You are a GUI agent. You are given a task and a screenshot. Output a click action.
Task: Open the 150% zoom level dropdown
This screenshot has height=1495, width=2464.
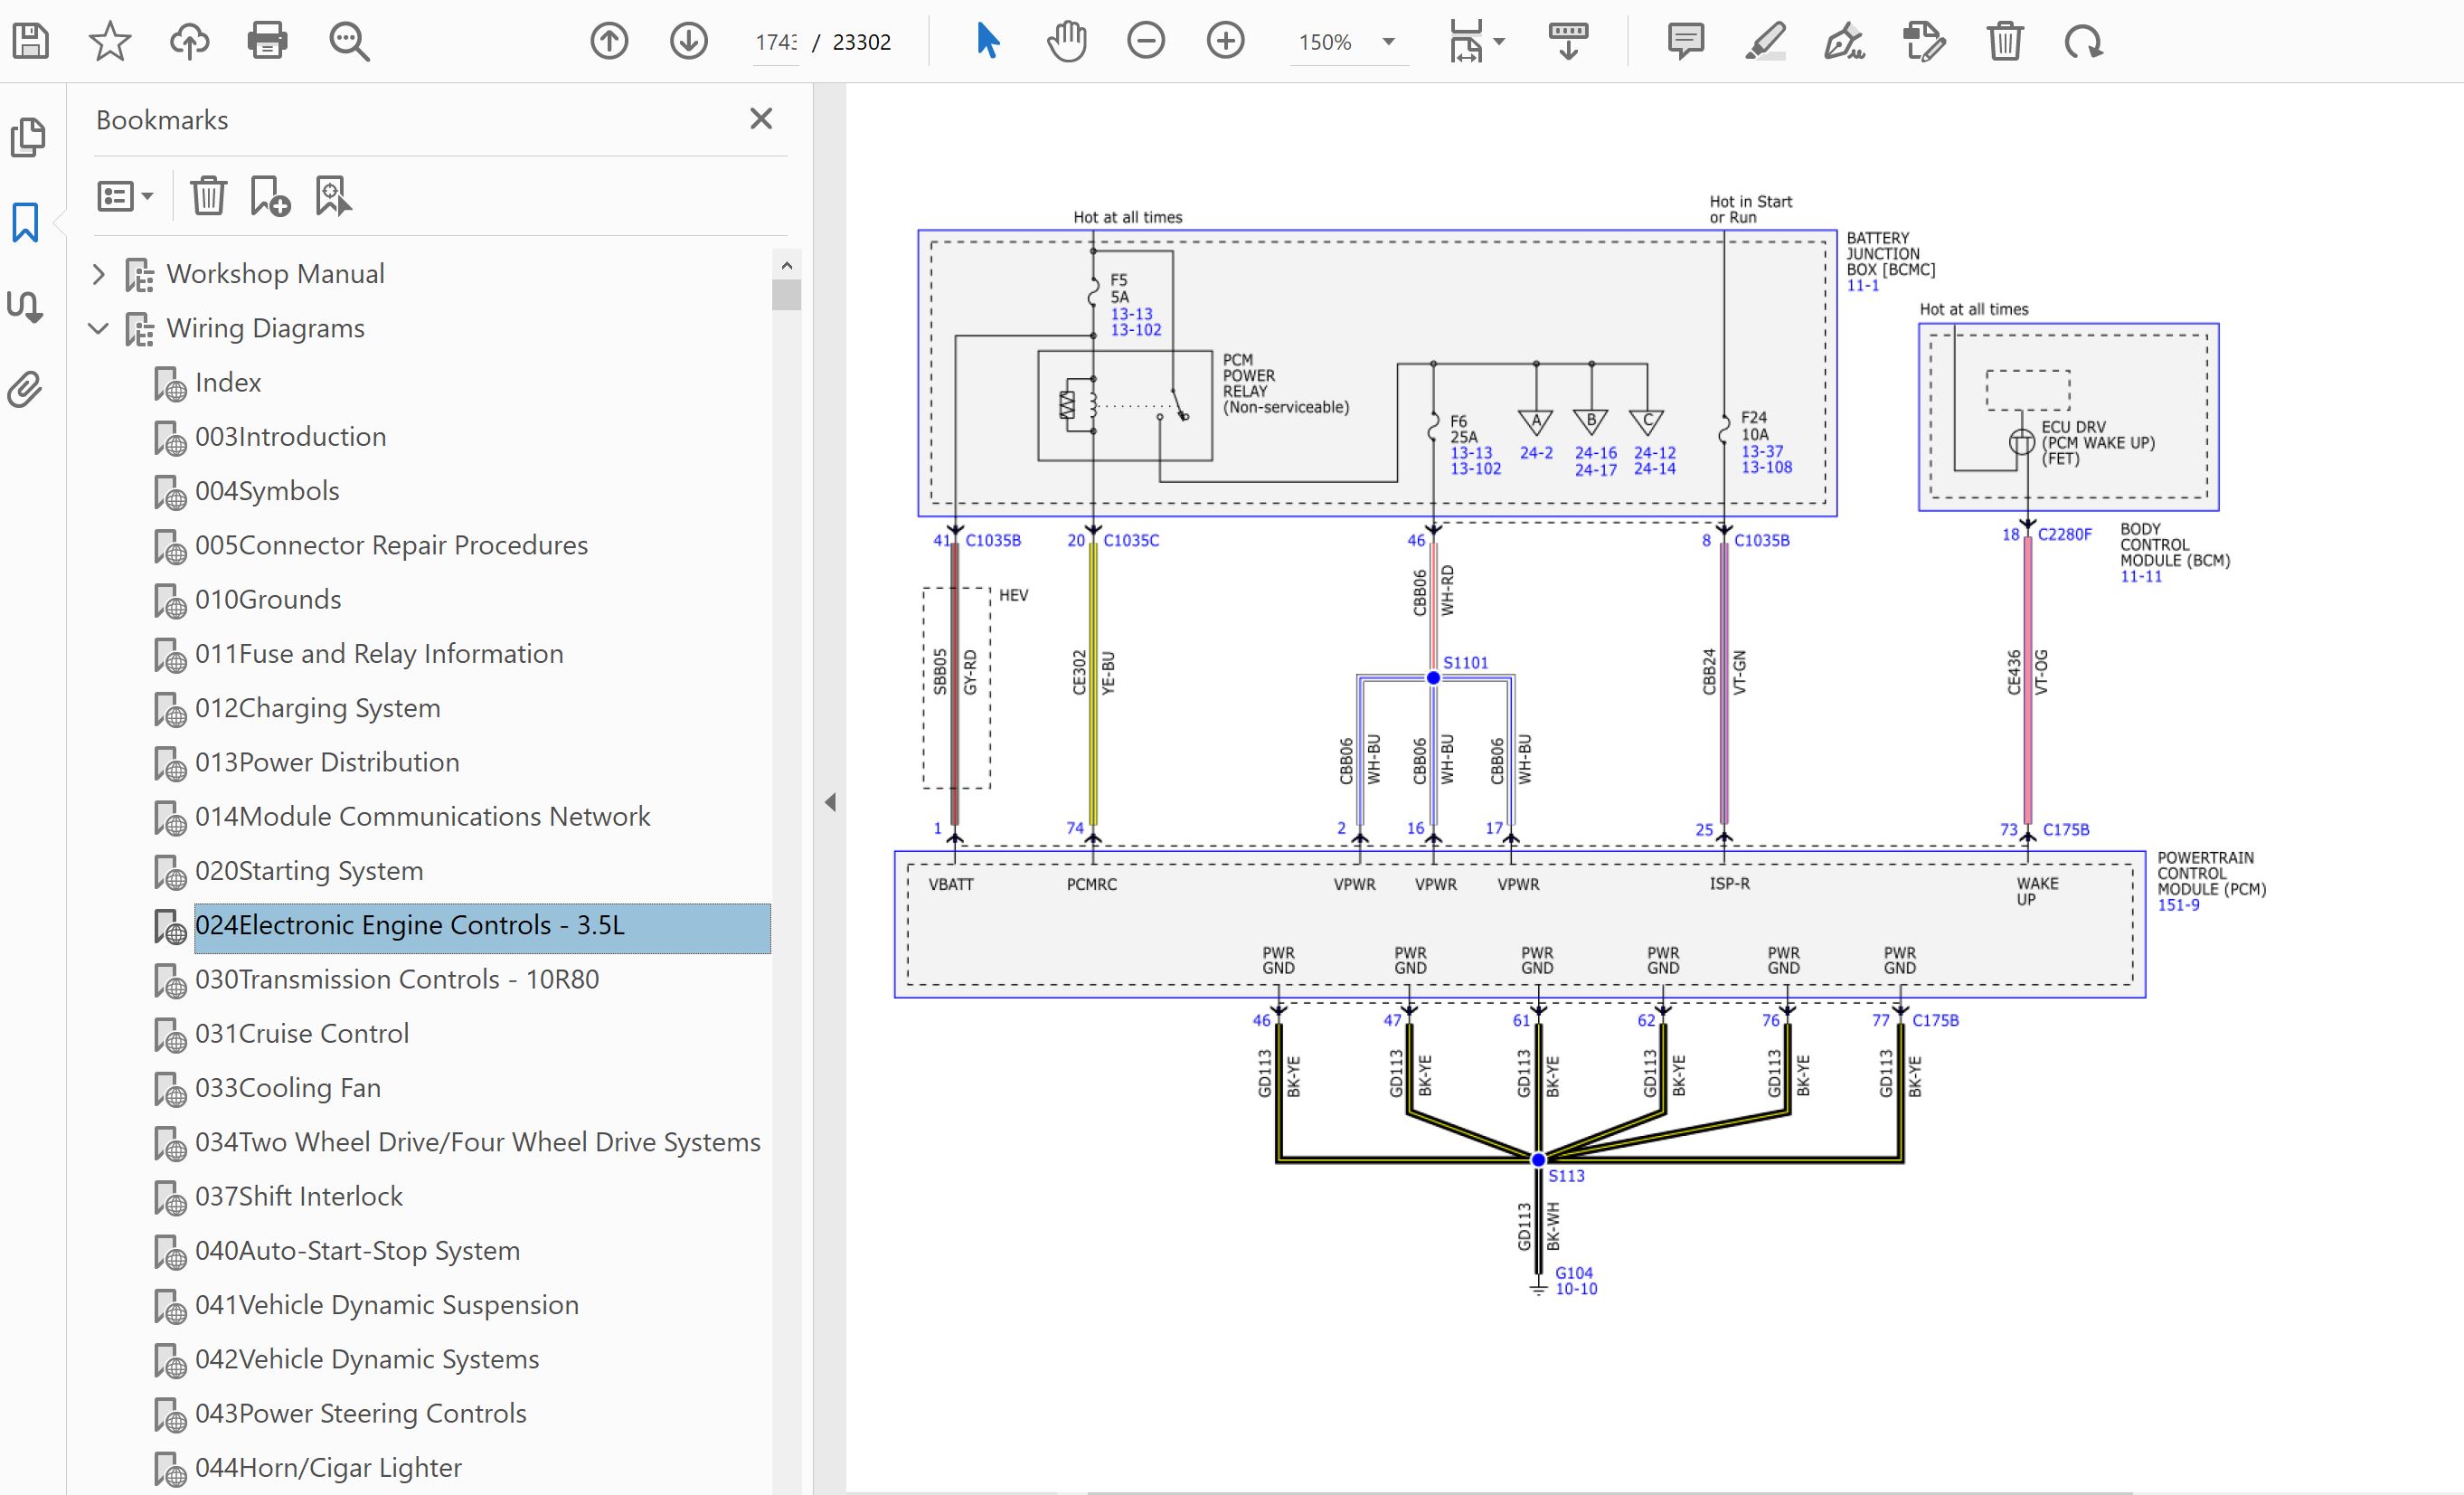1388,42
